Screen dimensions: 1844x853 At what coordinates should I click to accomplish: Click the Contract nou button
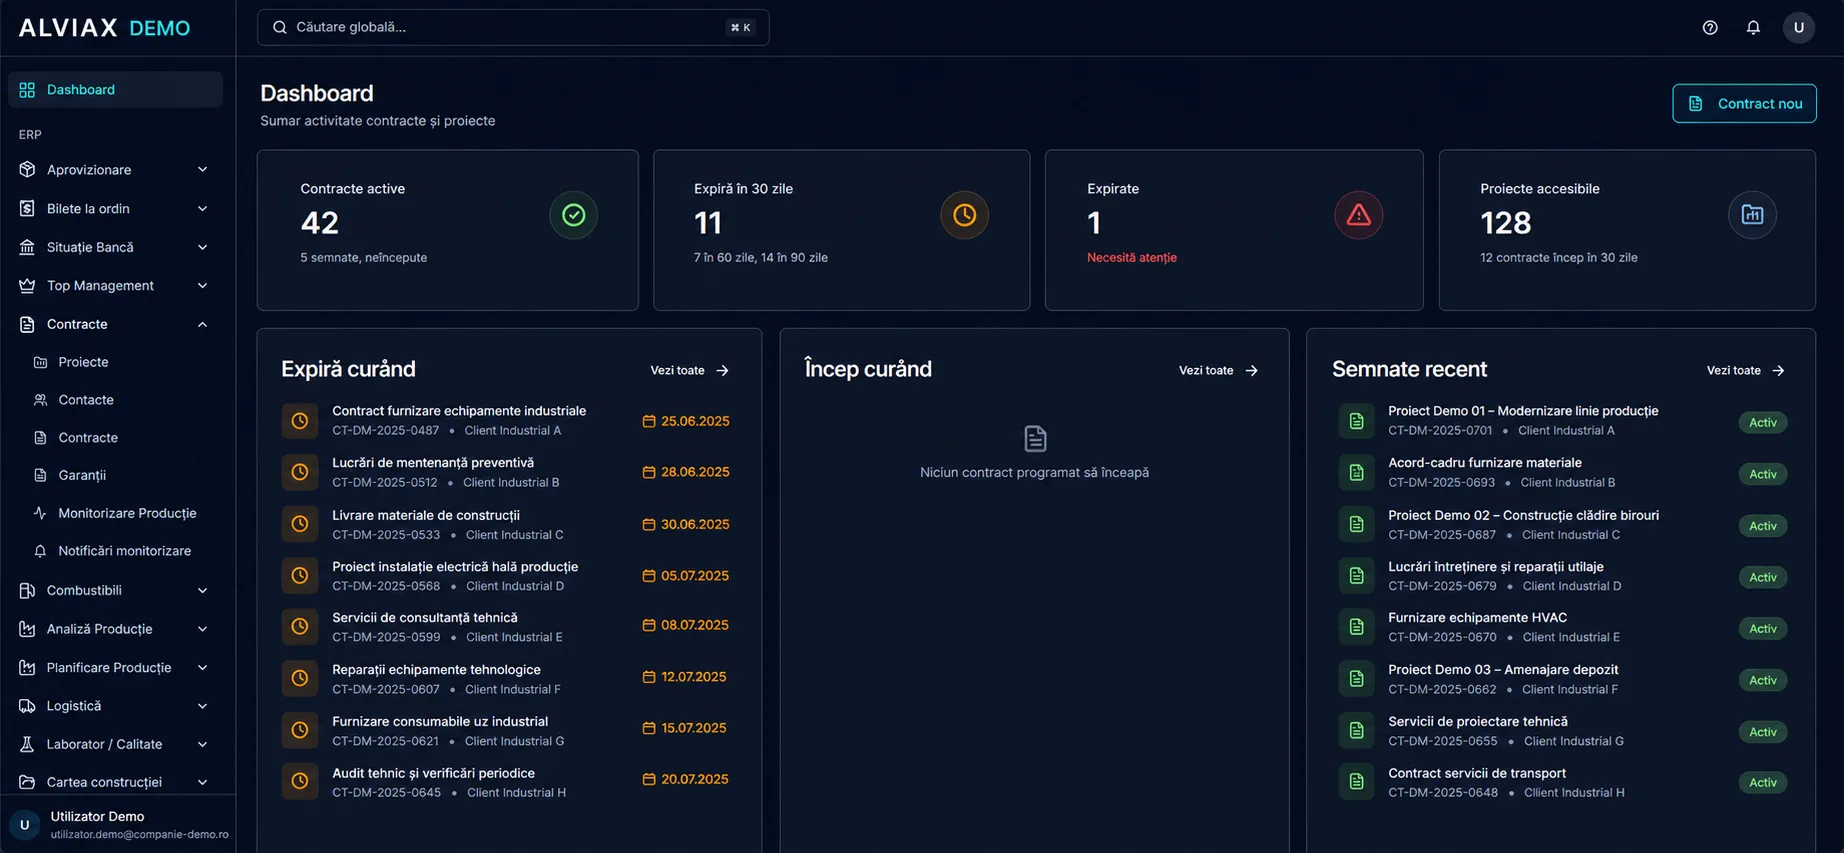point(1744,104)
